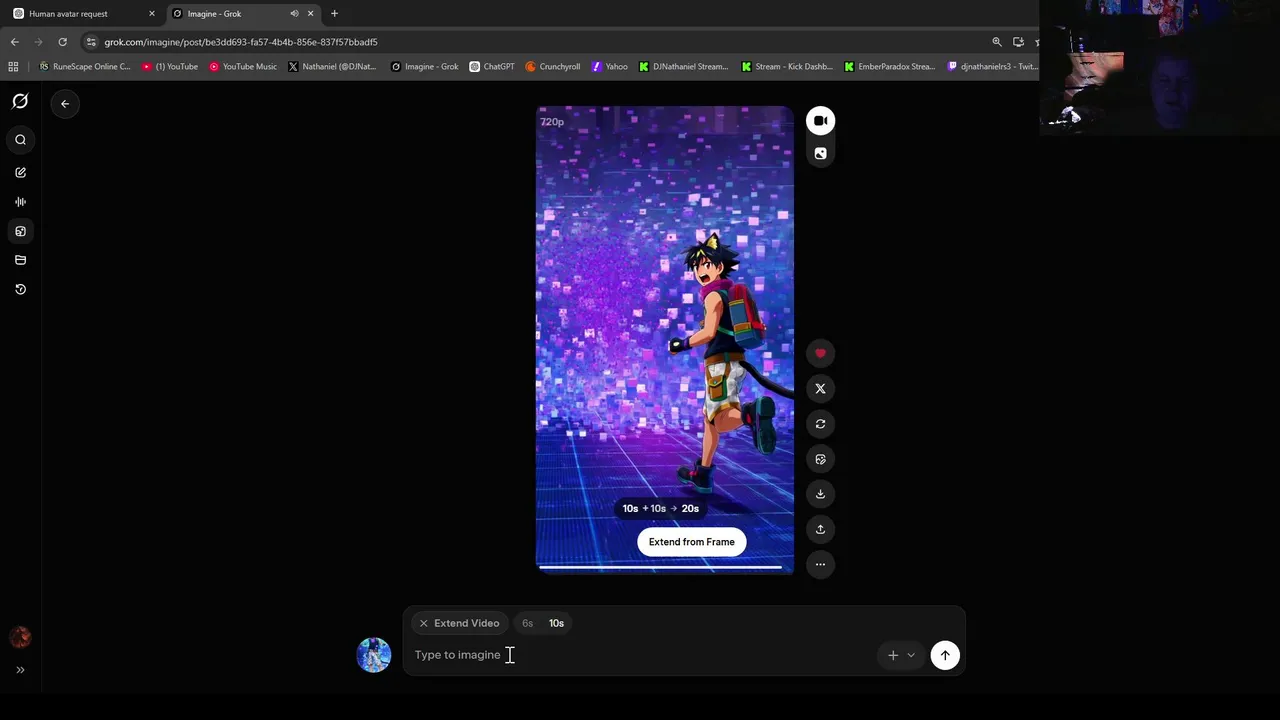The image size is (1280, 720).
Task: Open the dropdown chevron beside the plus
Action: tap(911, 655)
